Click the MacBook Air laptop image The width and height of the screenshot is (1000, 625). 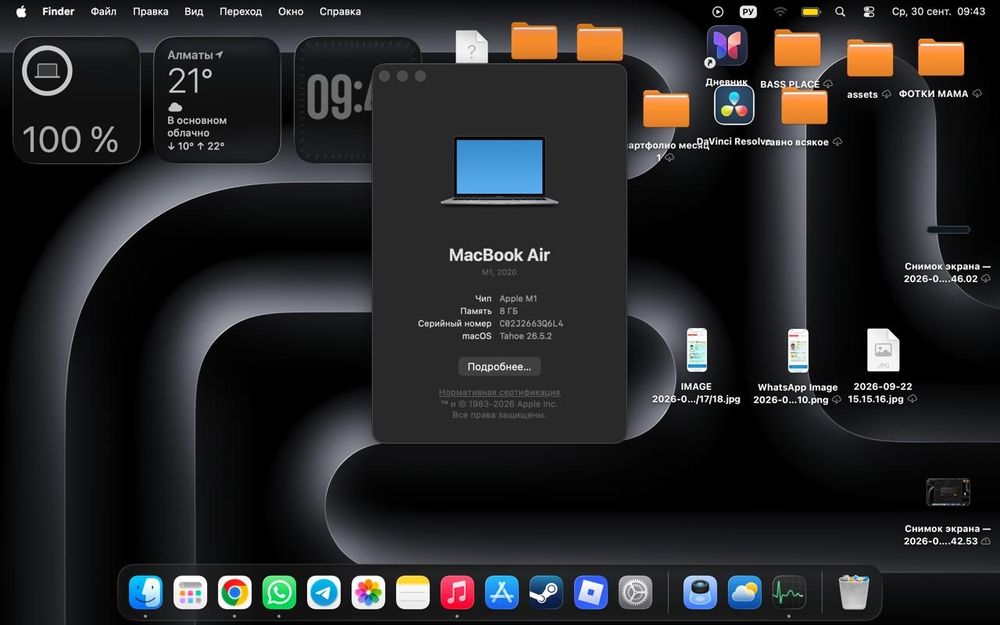coord(499,171)
